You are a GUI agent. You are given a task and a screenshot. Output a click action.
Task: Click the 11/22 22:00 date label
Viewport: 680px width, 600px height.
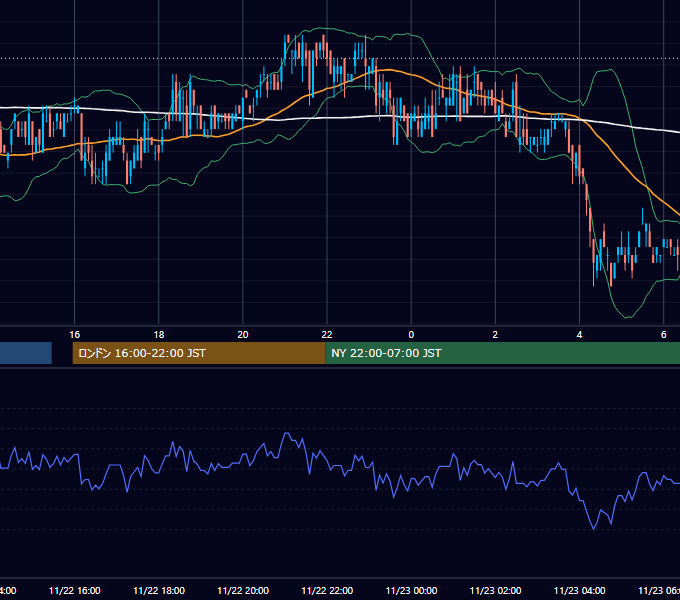click(327, 590)
